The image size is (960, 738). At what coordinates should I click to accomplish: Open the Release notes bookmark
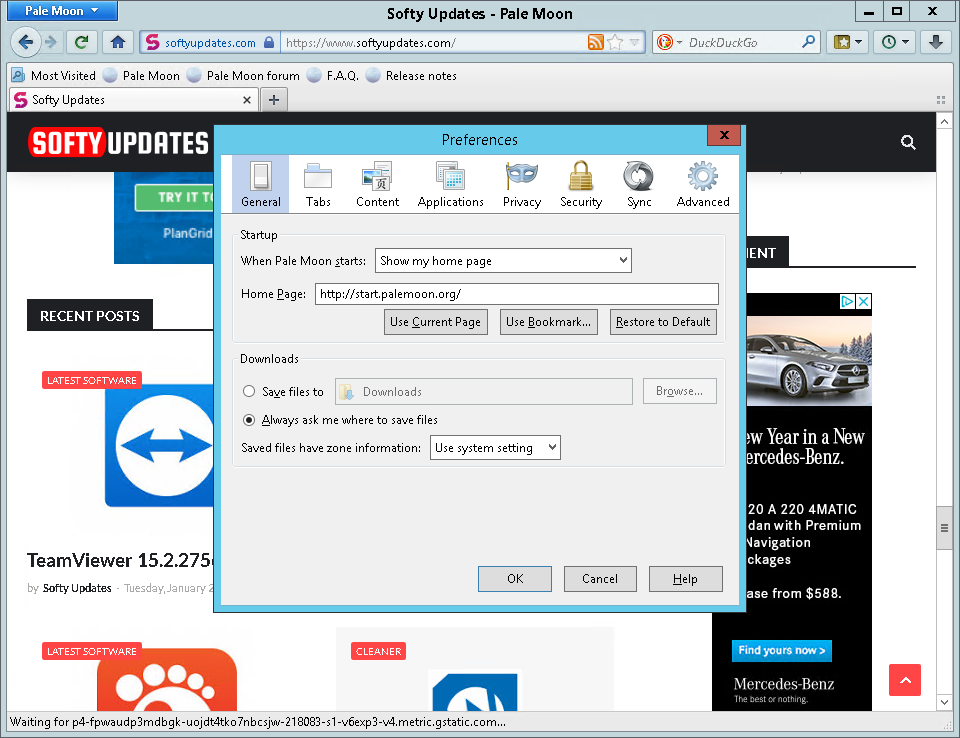click(x=411, y=75)
